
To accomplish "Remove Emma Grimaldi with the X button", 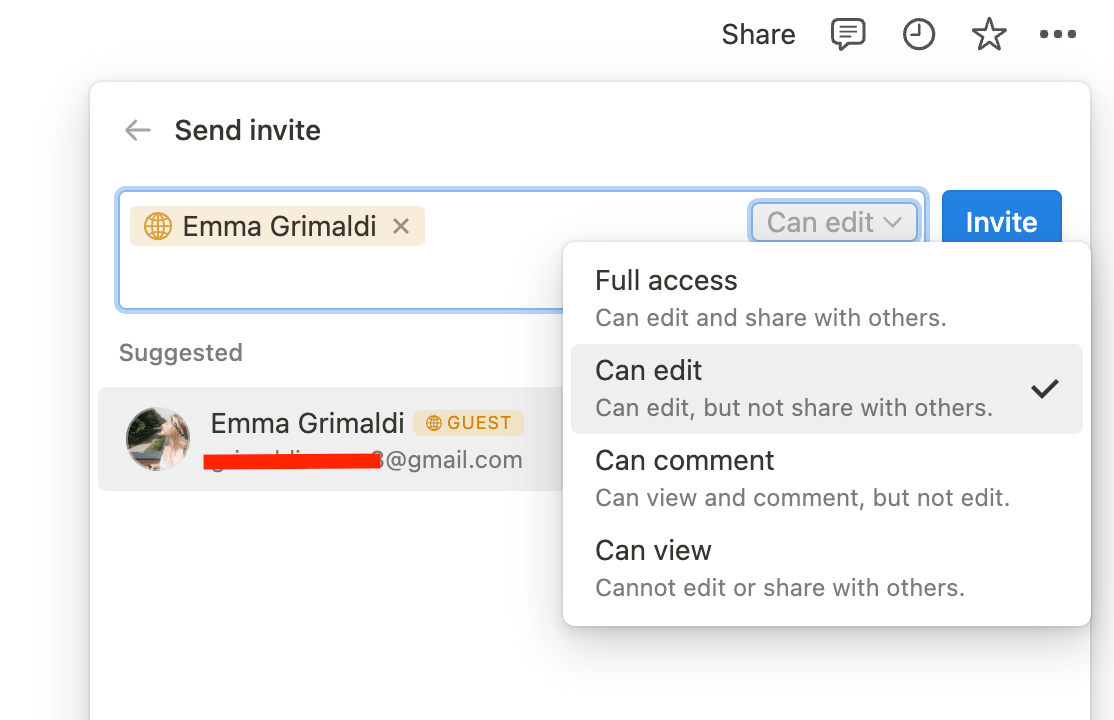I will (401, 226).
